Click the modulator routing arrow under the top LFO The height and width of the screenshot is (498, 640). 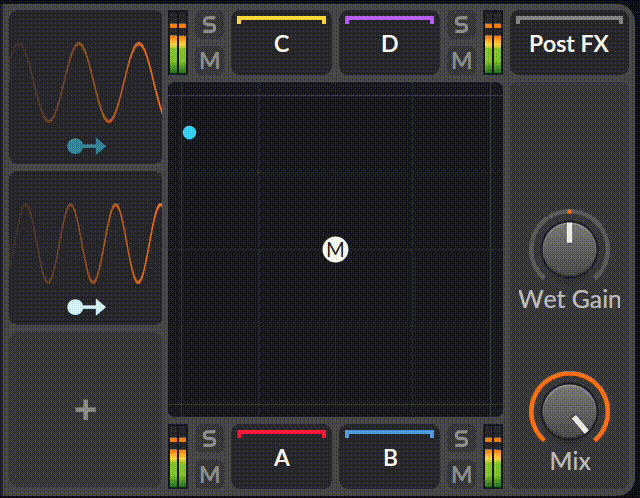tap(87, 146)
